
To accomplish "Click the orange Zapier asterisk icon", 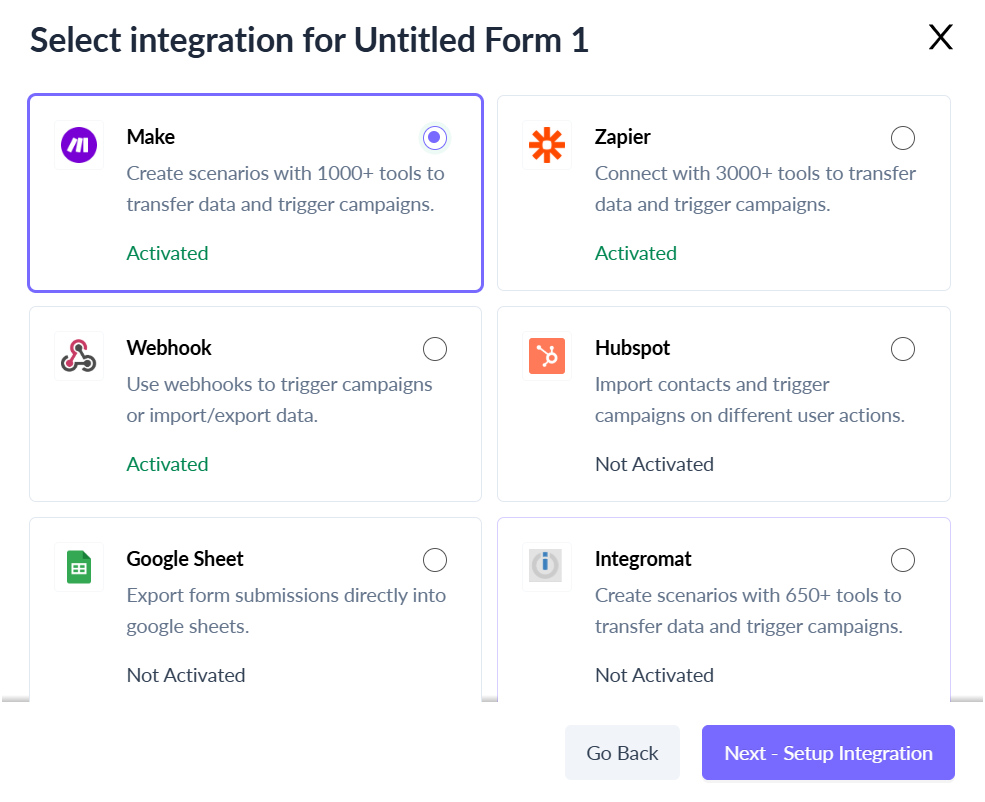I will 547,145.
